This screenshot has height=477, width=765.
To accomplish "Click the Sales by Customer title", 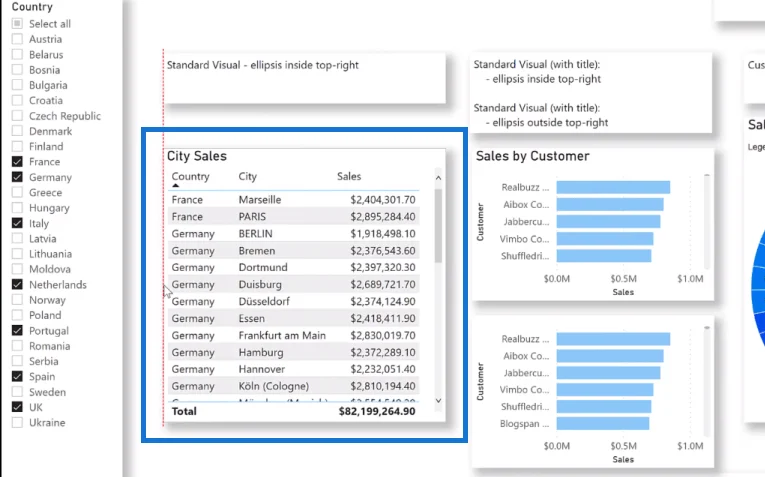I will click(x=532, y=156).
